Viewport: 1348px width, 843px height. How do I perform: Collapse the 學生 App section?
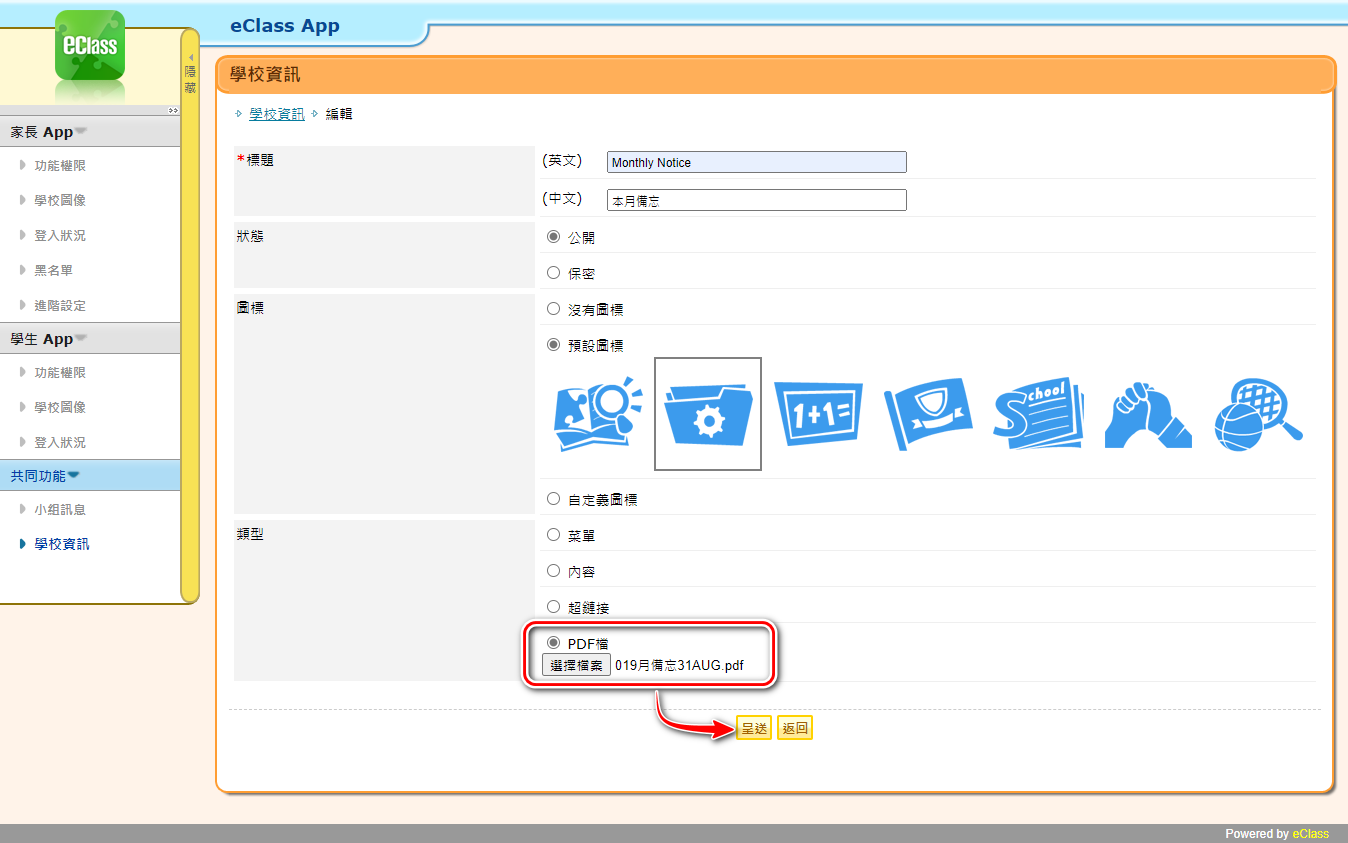click(x=90, y=339)
